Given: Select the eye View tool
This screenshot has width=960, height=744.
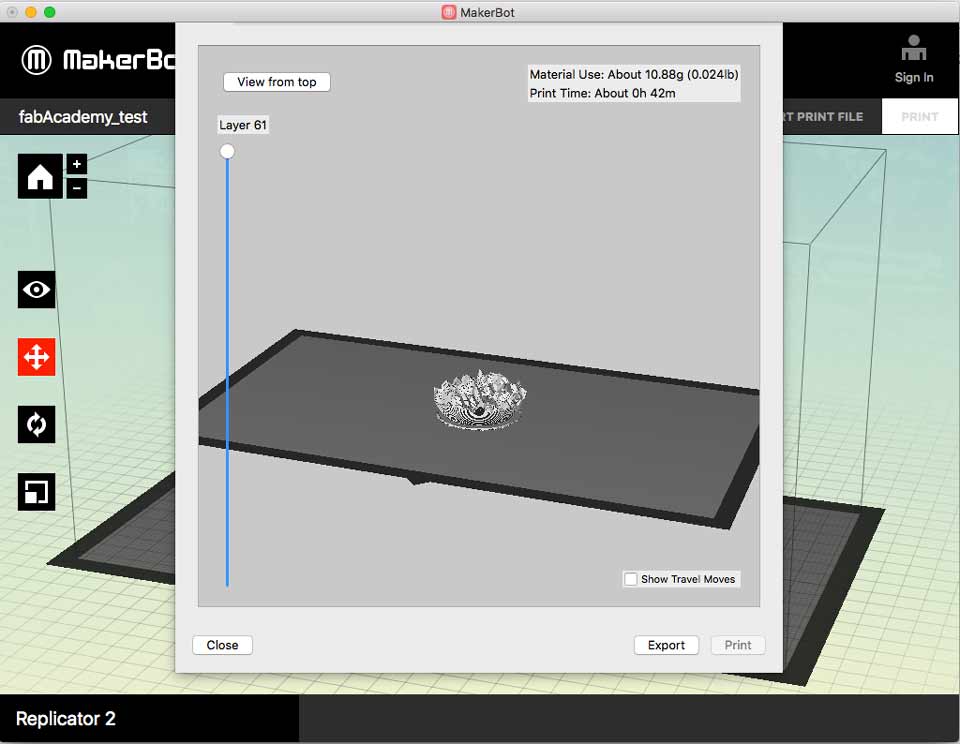Looking at the screenshot, I should 37,290.
